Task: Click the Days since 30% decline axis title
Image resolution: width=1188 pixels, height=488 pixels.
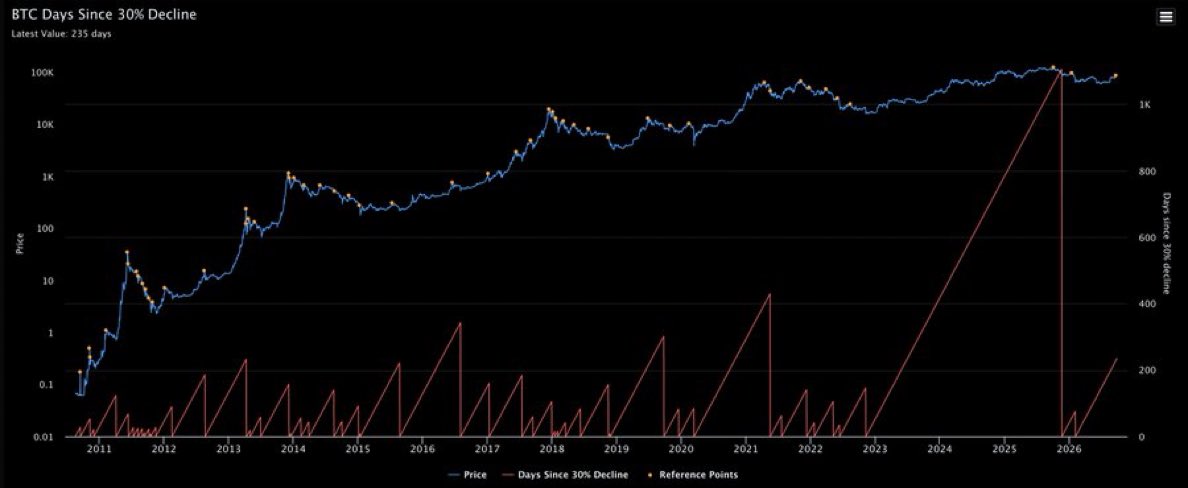Action: point(1168,242)
